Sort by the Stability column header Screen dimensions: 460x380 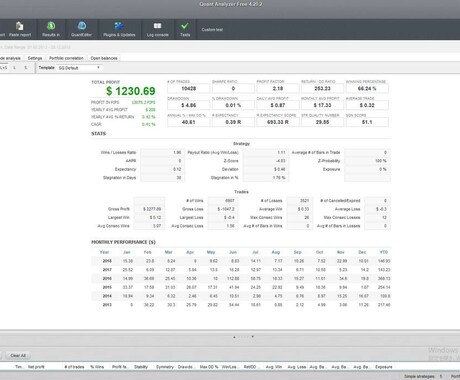pos(141,367)
